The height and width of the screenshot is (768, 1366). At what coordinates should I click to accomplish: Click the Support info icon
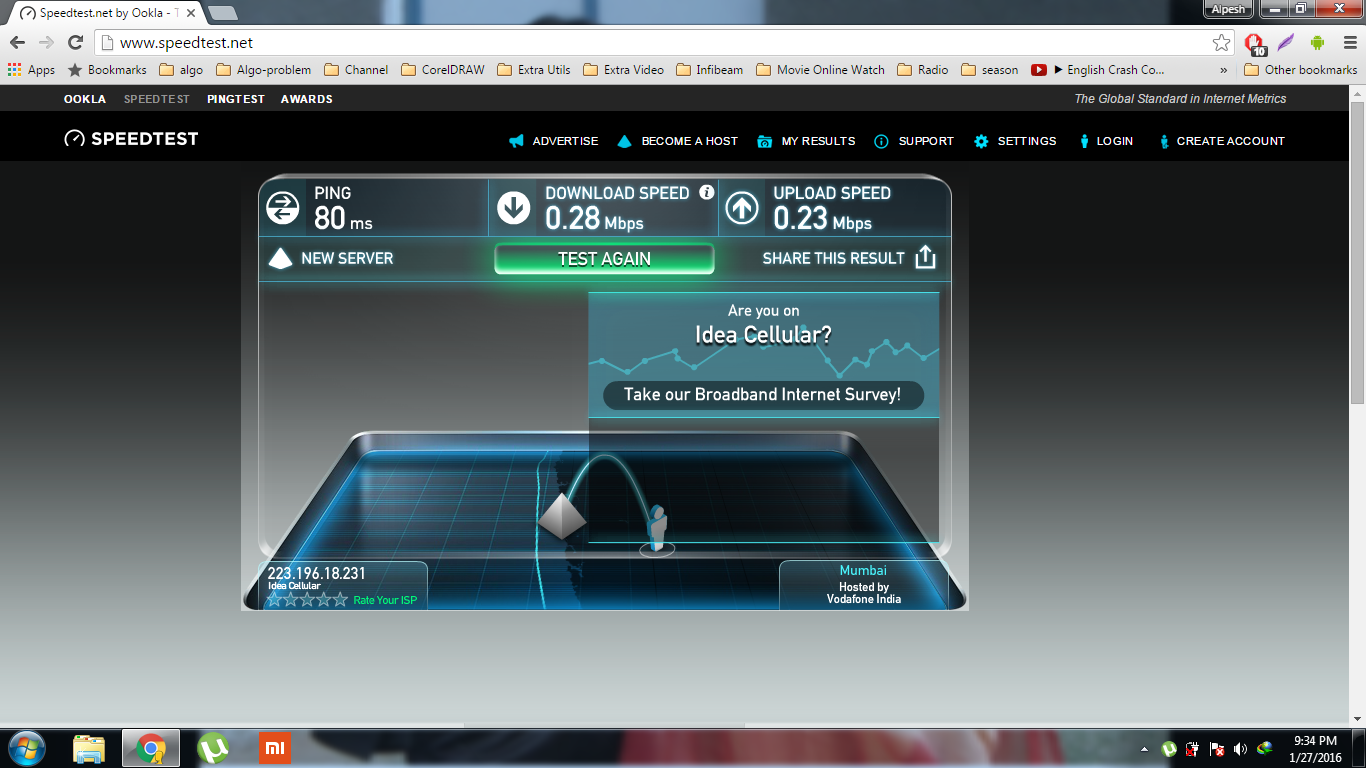coord(881,141)
